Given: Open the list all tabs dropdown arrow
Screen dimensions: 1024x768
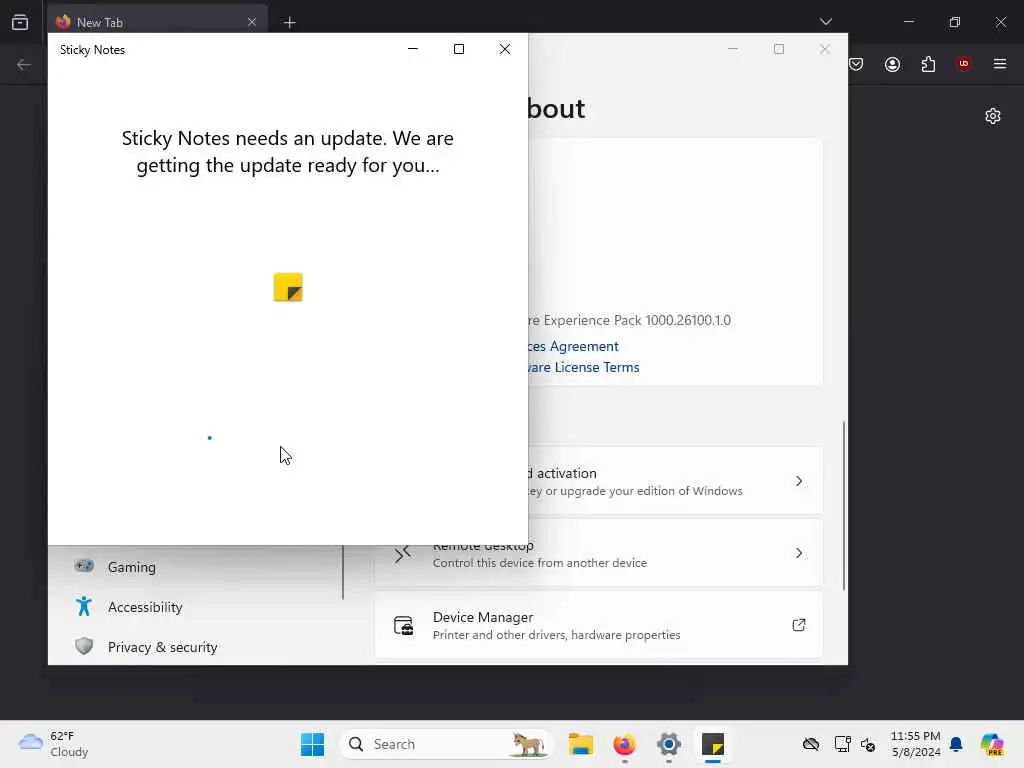Looking at the screenshot, I should [x=825, y=22].
